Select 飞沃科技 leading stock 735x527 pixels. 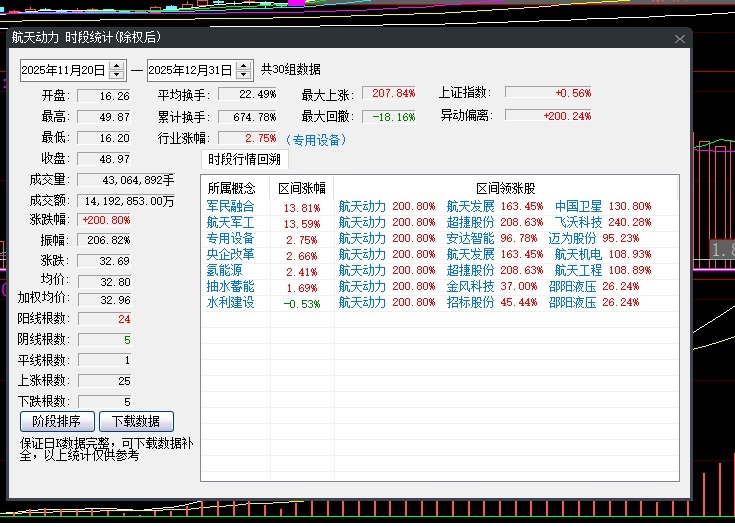pos(578,222)
